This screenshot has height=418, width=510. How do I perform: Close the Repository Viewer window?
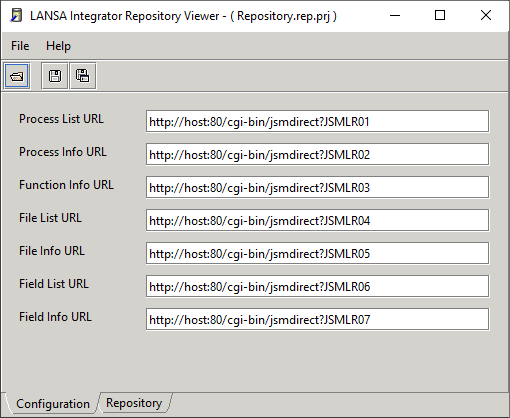[486, 16]
